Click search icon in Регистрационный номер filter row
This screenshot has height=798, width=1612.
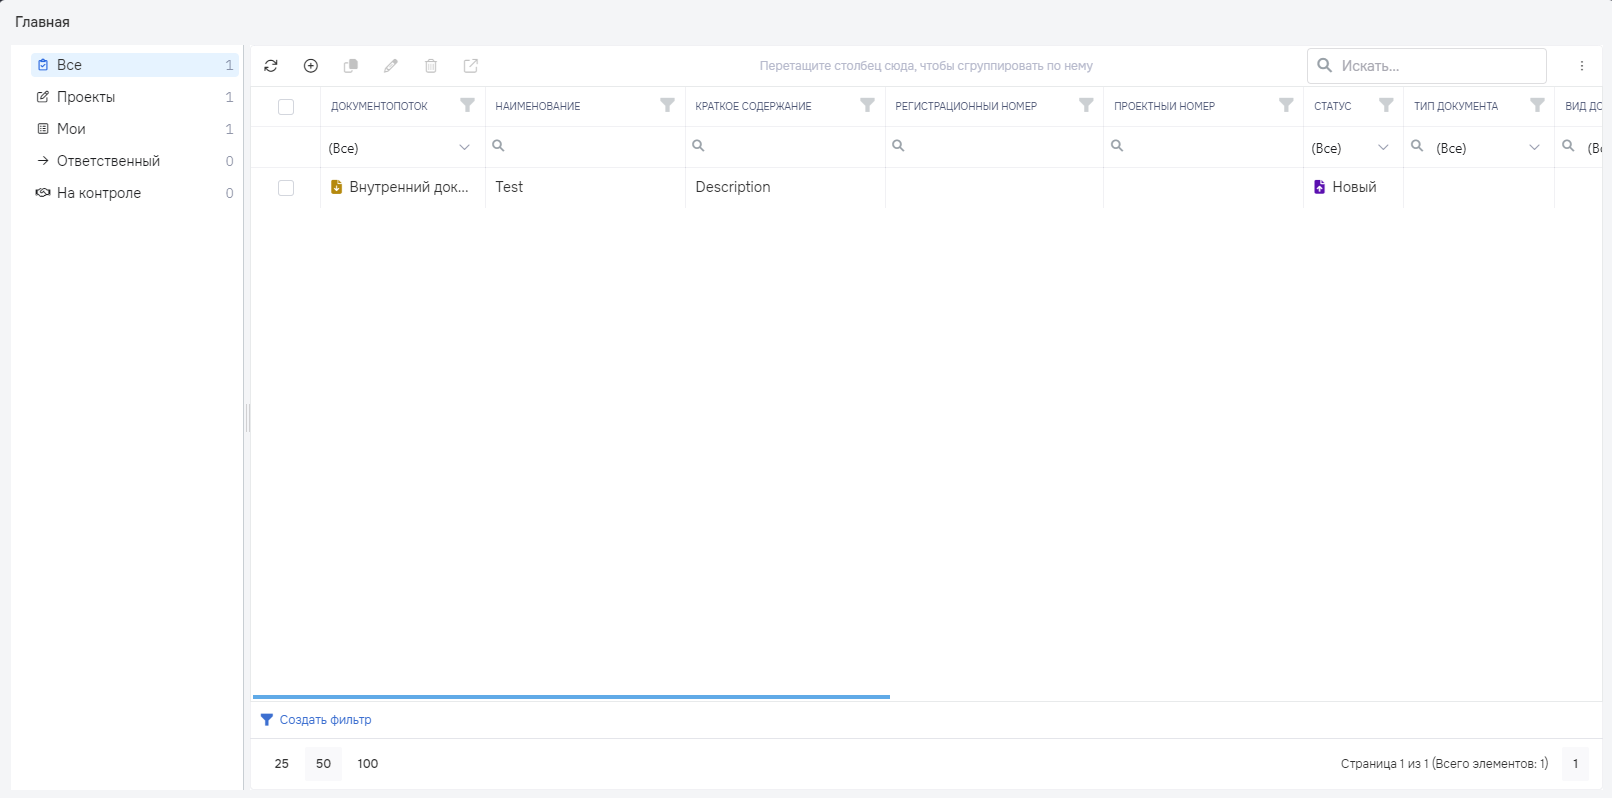[898, 146]
